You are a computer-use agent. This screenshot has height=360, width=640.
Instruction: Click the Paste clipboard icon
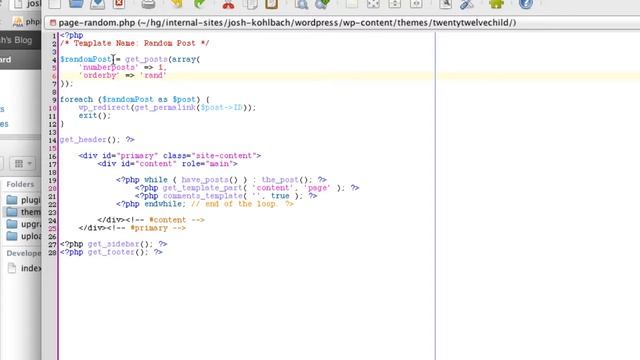coord(271,4)
